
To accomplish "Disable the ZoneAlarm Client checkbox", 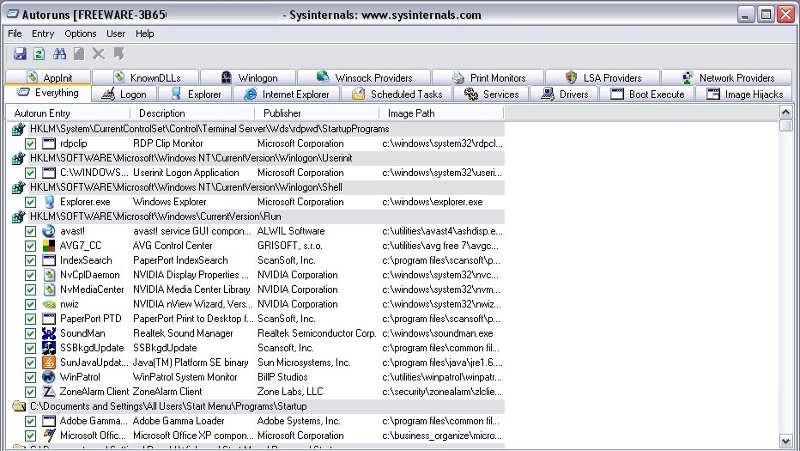I will [x=31, y=392].
